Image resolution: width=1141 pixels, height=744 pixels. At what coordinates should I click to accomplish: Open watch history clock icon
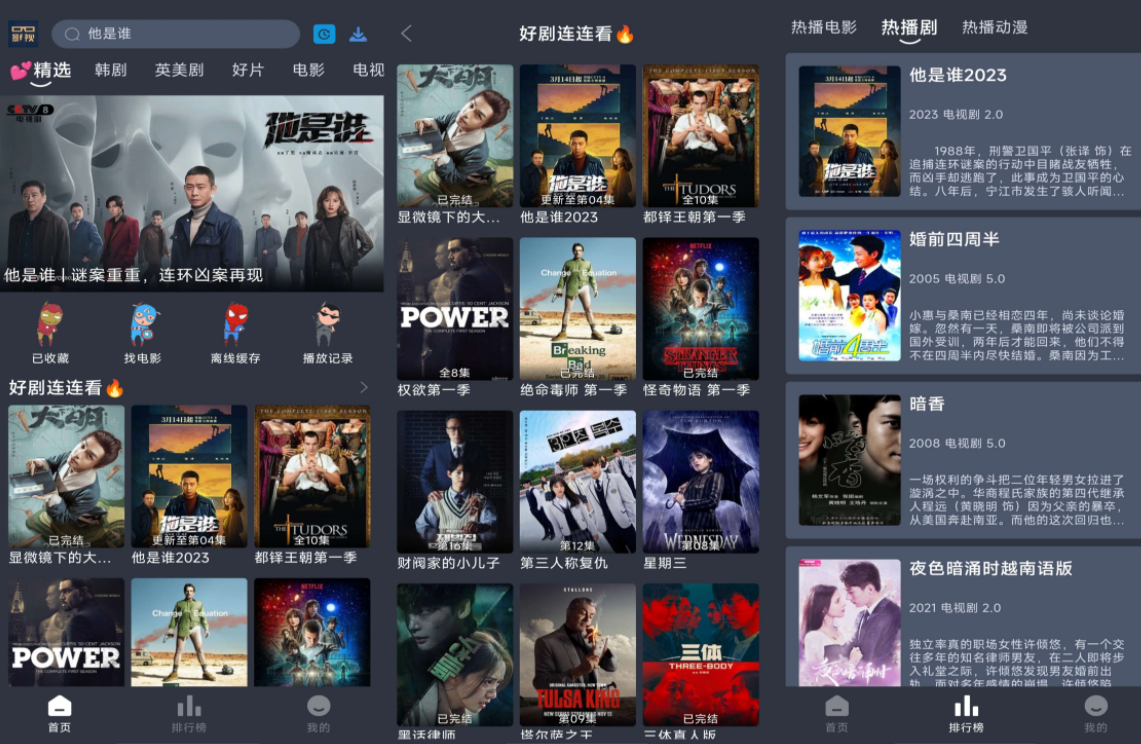pyautogui.click(x=324, y=33)
